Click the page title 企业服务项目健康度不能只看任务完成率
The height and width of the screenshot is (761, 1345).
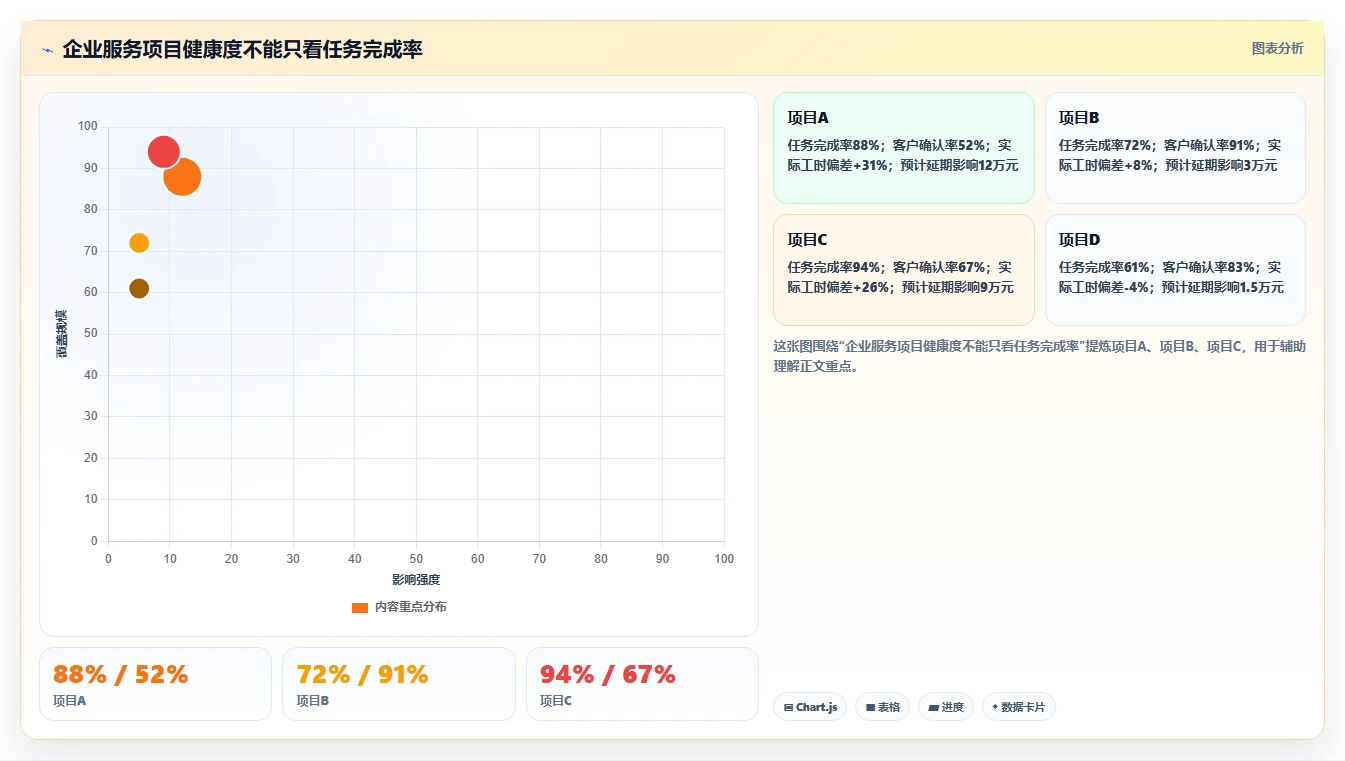pyautogui.click(x=242, y=49)
